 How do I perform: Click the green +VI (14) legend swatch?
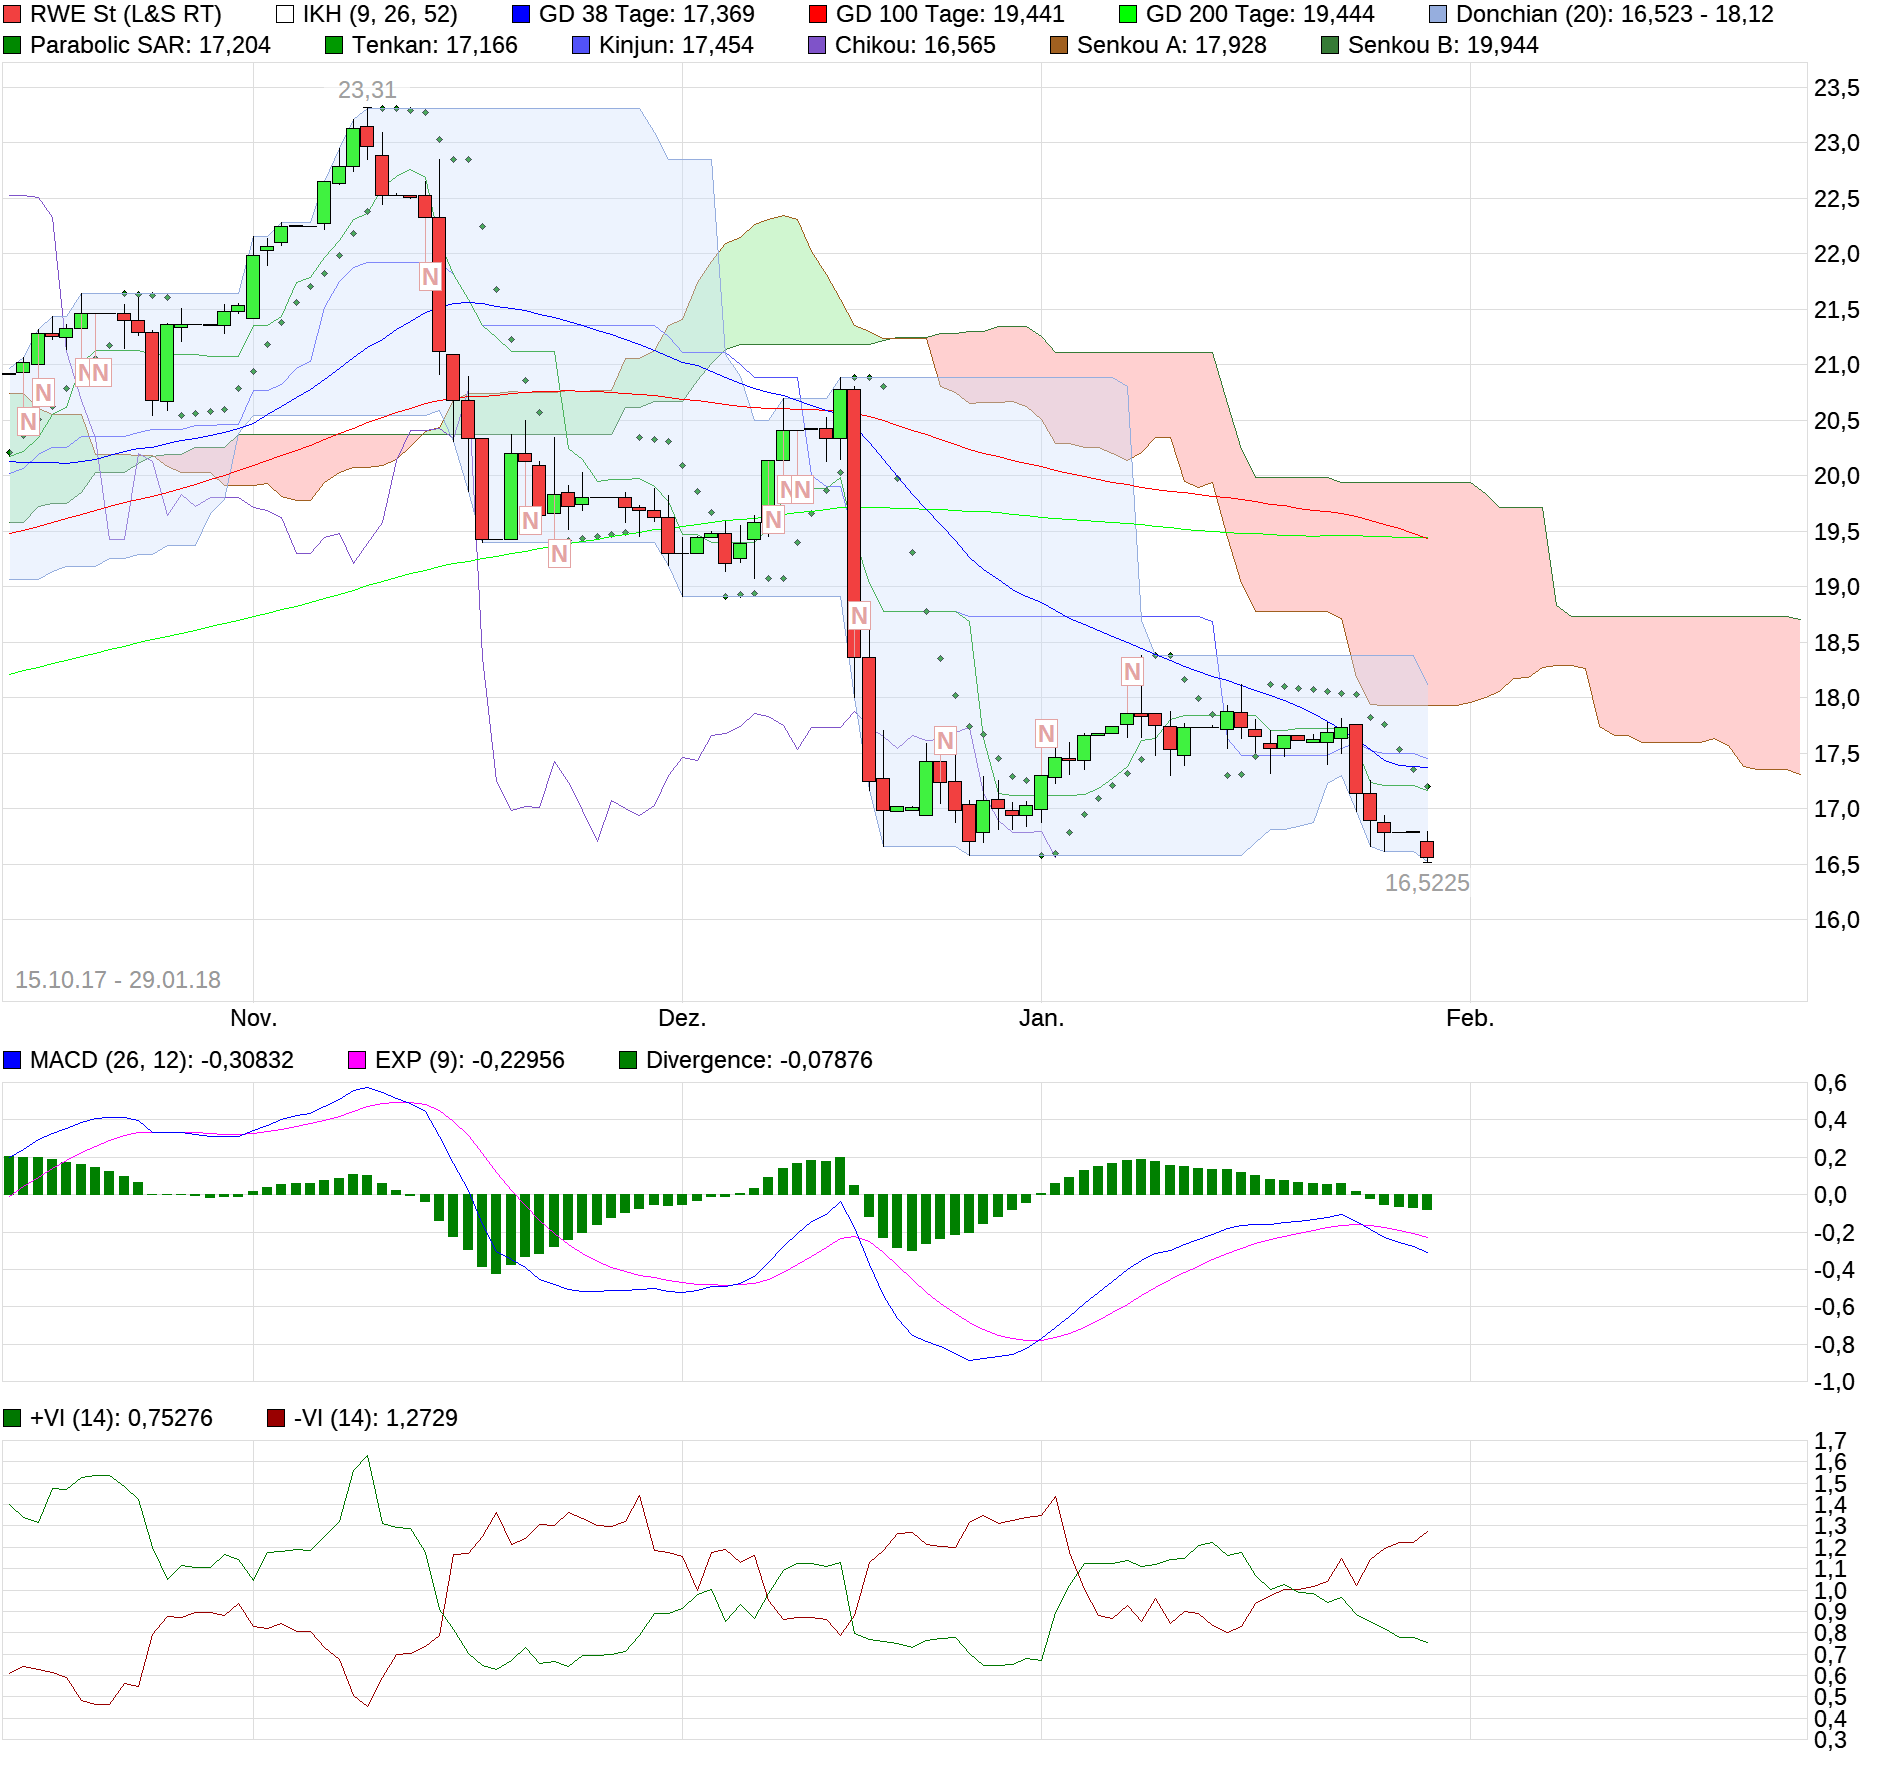point(12,1418)
